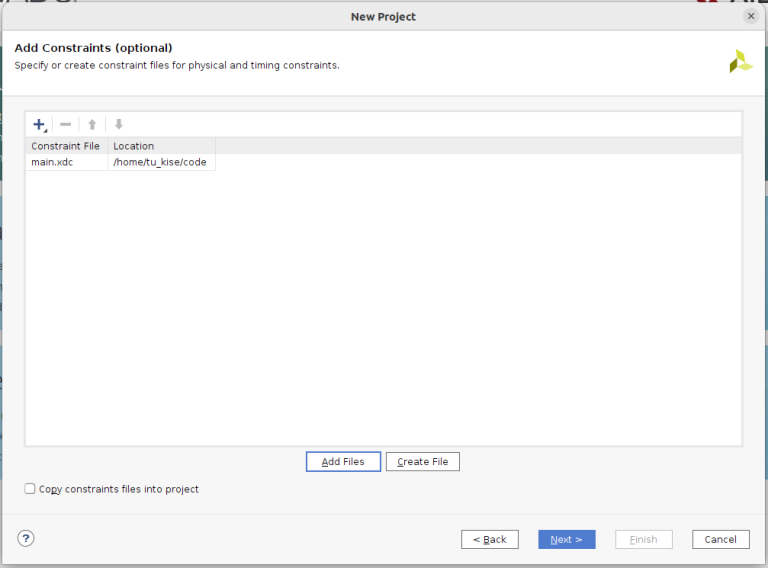The height and width of the screenshot is (568, 768).
Task: Click the Add Files button
Action: (x=343, y=461)
